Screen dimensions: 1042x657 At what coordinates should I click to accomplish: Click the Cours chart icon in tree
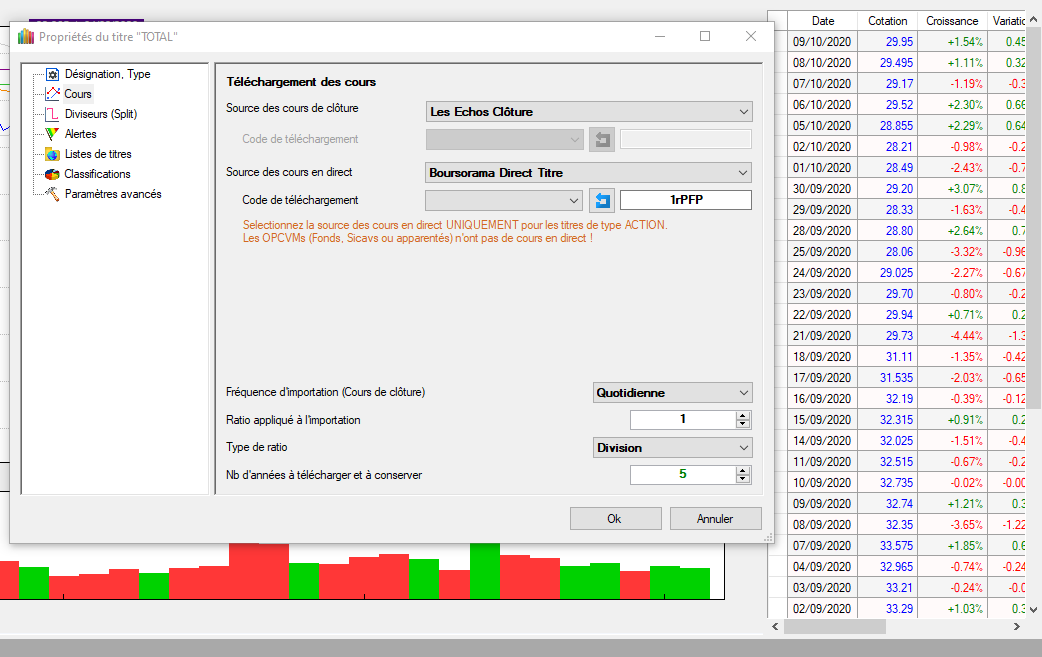point(53,94)
